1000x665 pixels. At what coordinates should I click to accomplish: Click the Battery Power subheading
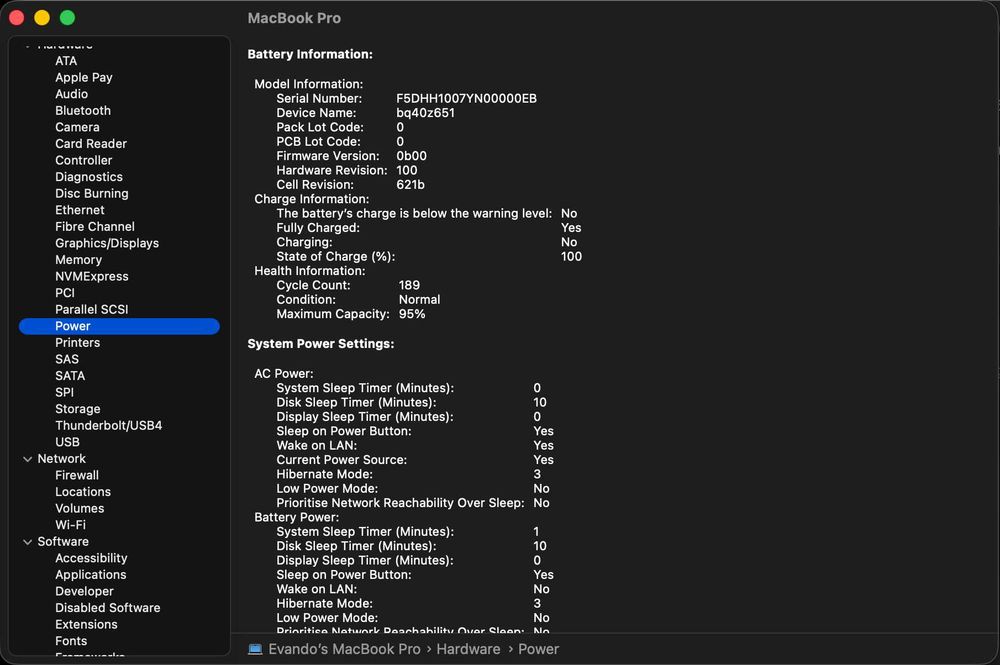click(297, 517)
